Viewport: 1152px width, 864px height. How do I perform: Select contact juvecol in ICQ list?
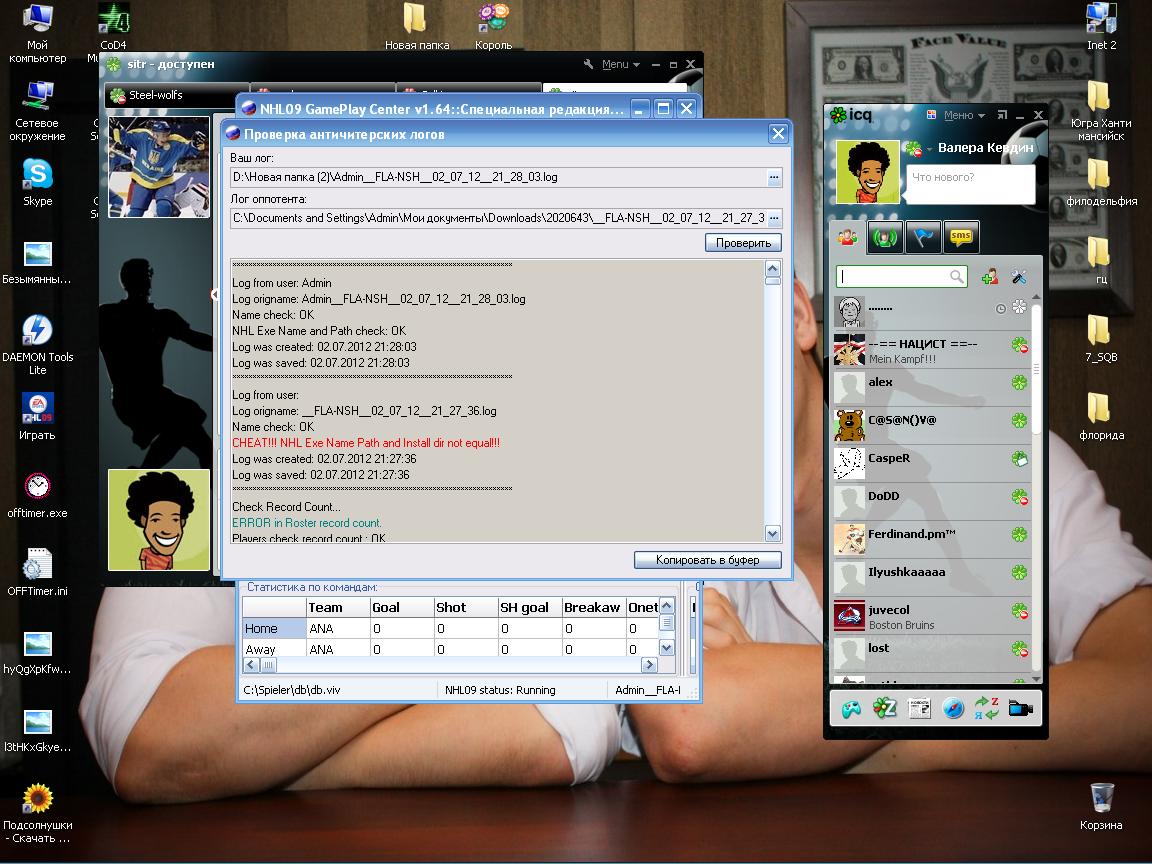coord(931,616)
